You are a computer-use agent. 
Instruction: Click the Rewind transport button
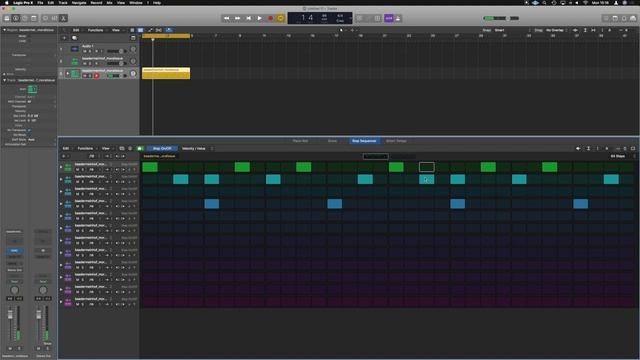(x=227, y=18)
